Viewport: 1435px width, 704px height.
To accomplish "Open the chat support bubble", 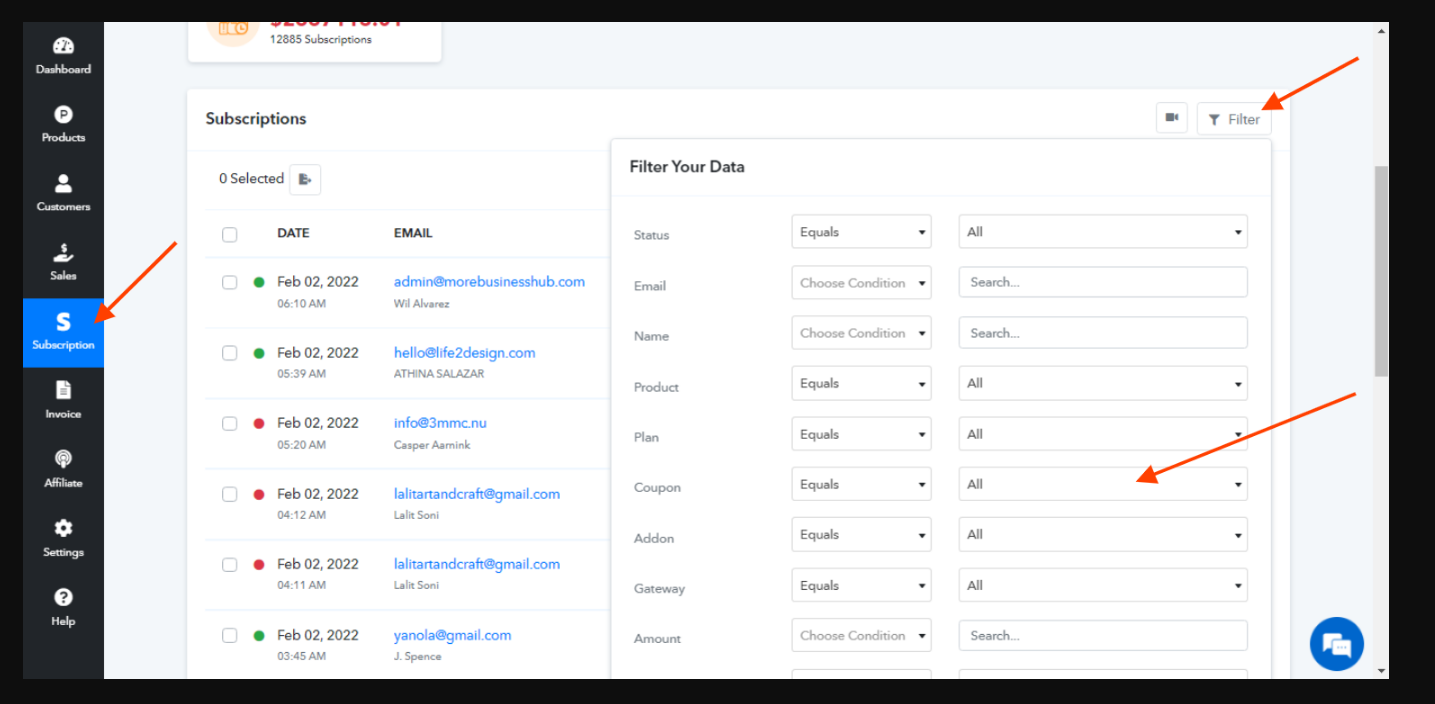I will pyautogui.click(x=1337, y=643).
